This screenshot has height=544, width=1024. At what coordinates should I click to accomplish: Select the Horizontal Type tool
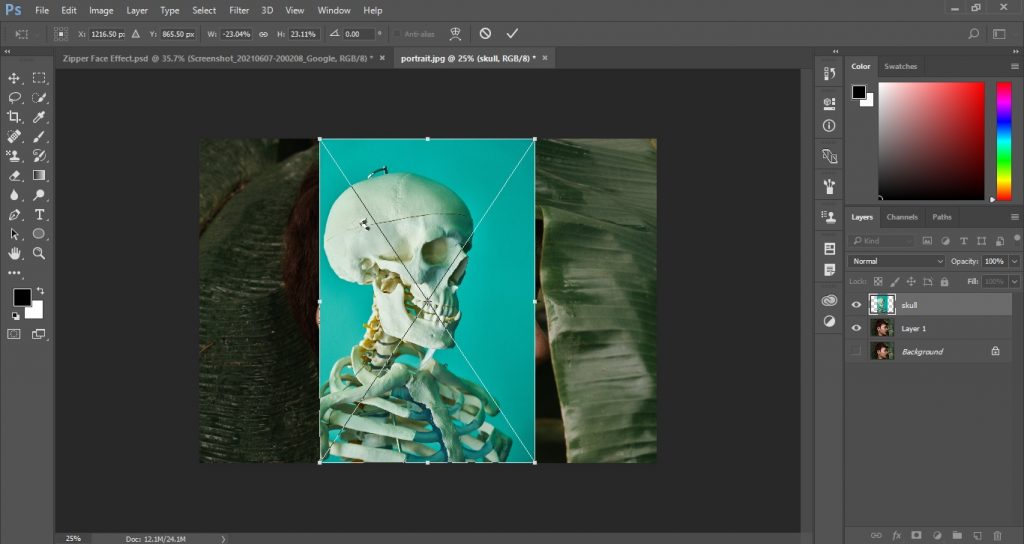click(x=39, y=214)
